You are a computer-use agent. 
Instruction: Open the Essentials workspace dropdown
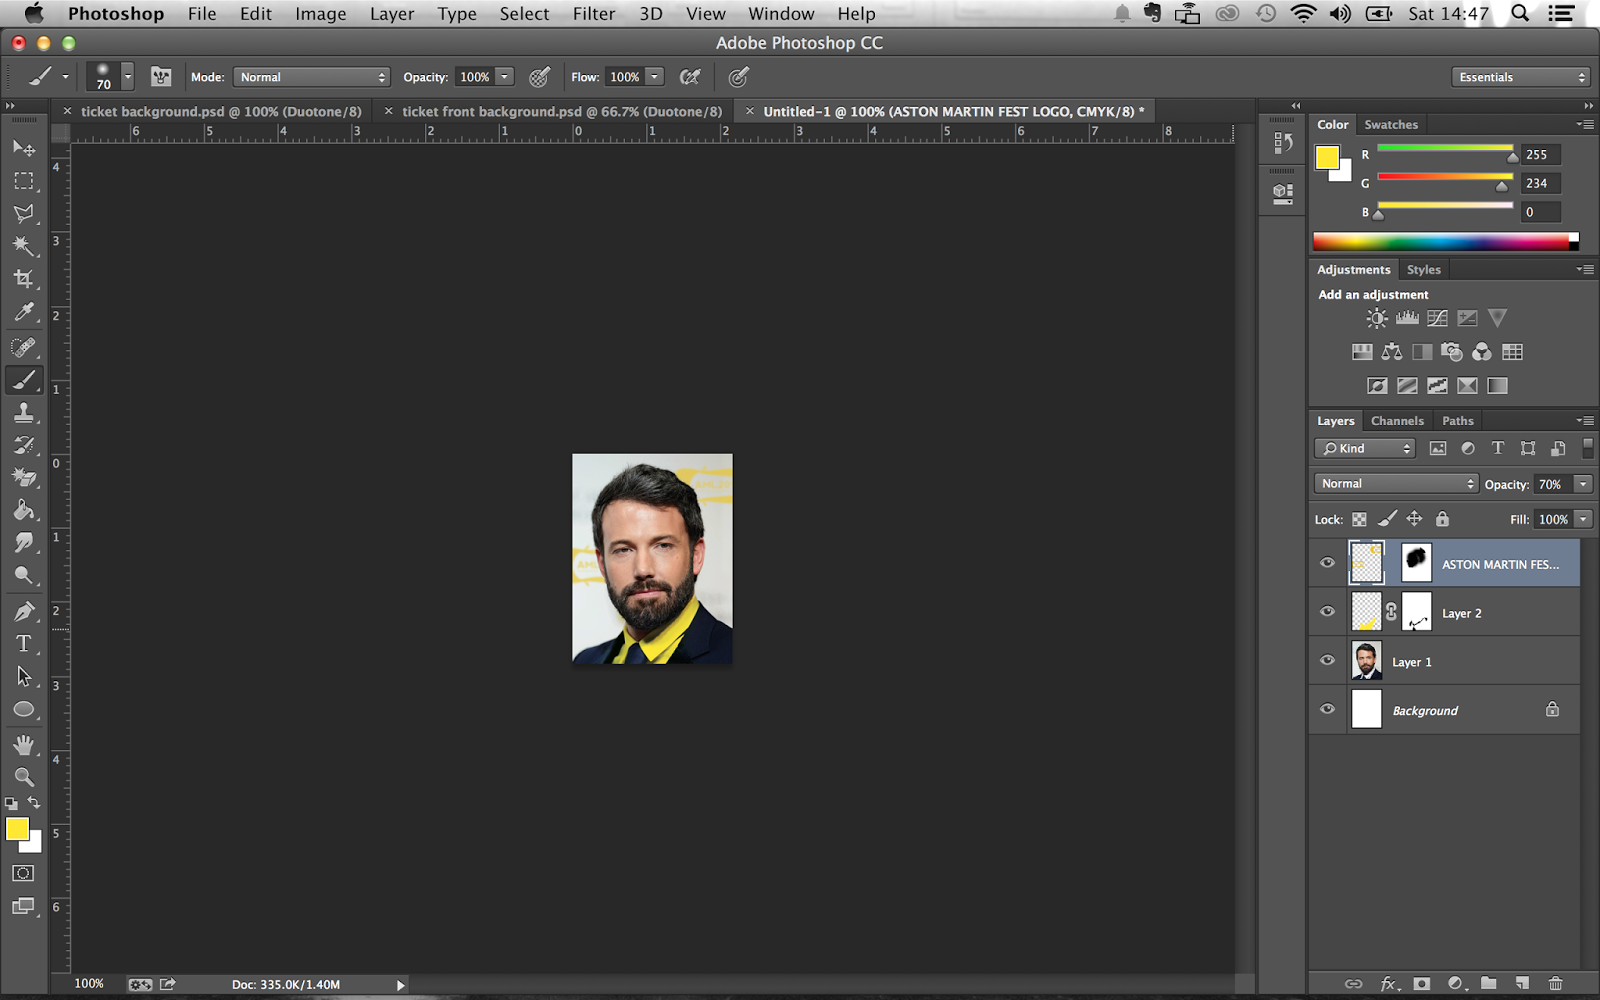pos(1520,77)
